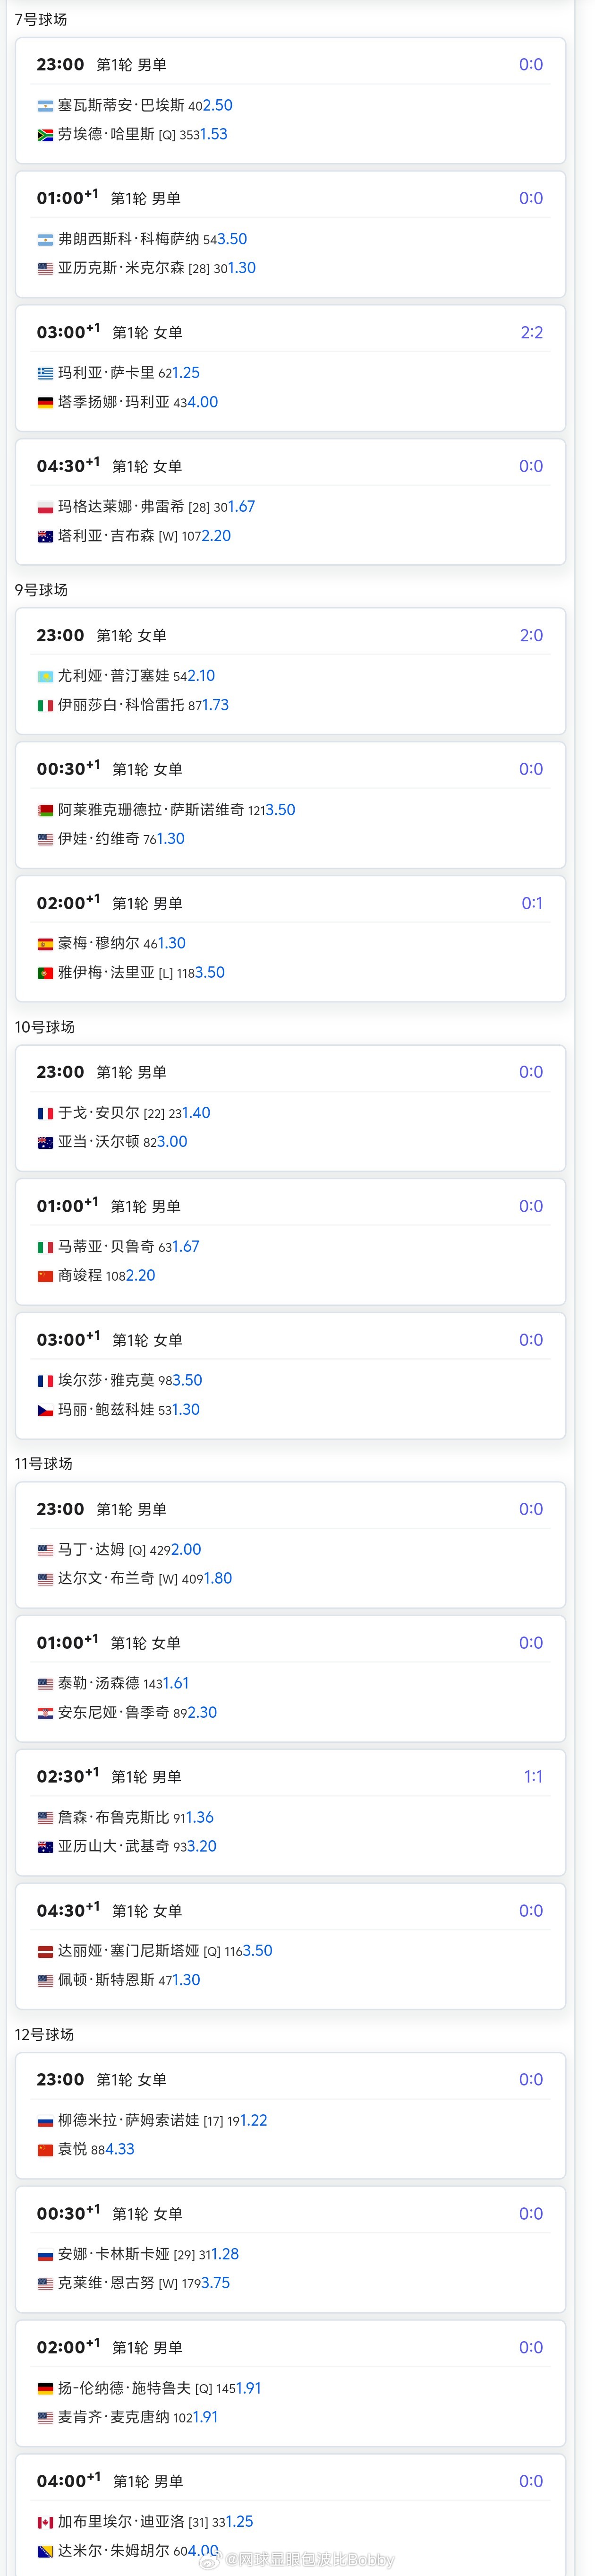Click Kazakhstan flag beside 尤利娅·普汀塞娃
Image resolution: width=595 pixels, height=2576 pixels.
pyautogui.click(x=45, y=676)
